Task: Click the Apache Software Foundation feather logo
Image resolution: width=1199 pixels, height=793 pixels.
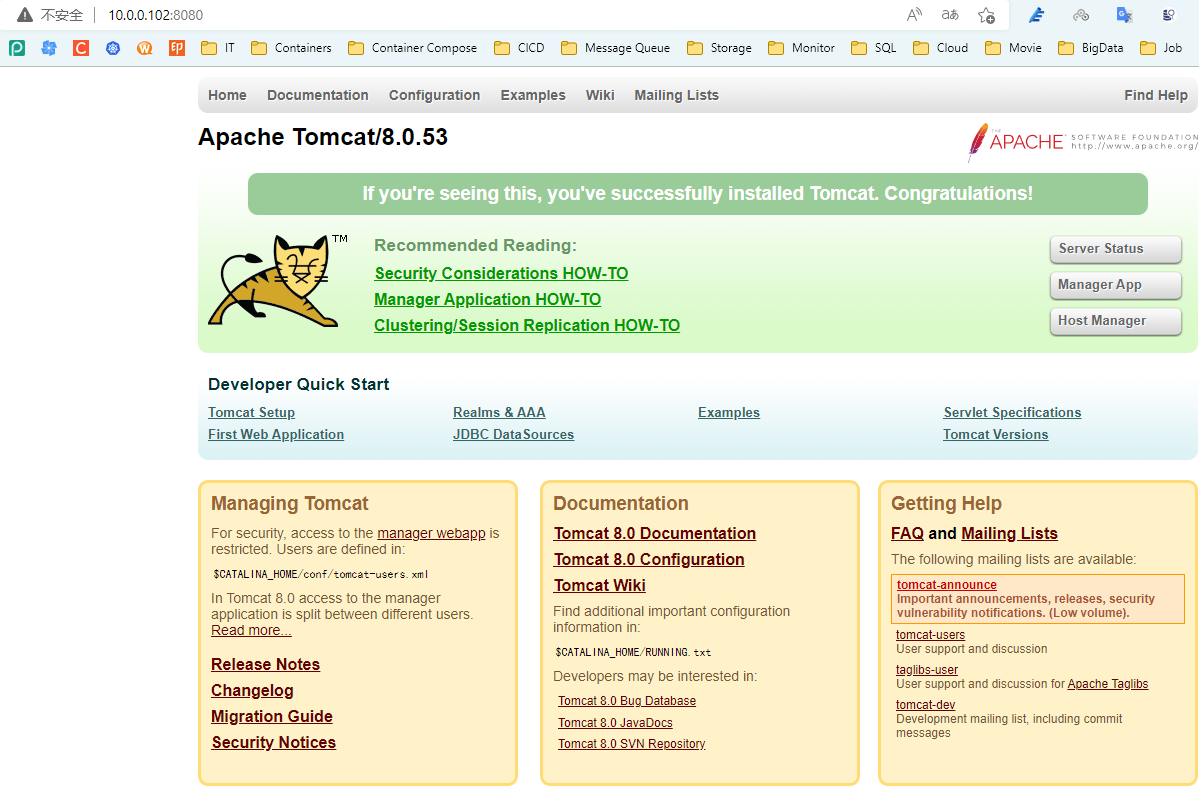Action: tap(1081, 142)
